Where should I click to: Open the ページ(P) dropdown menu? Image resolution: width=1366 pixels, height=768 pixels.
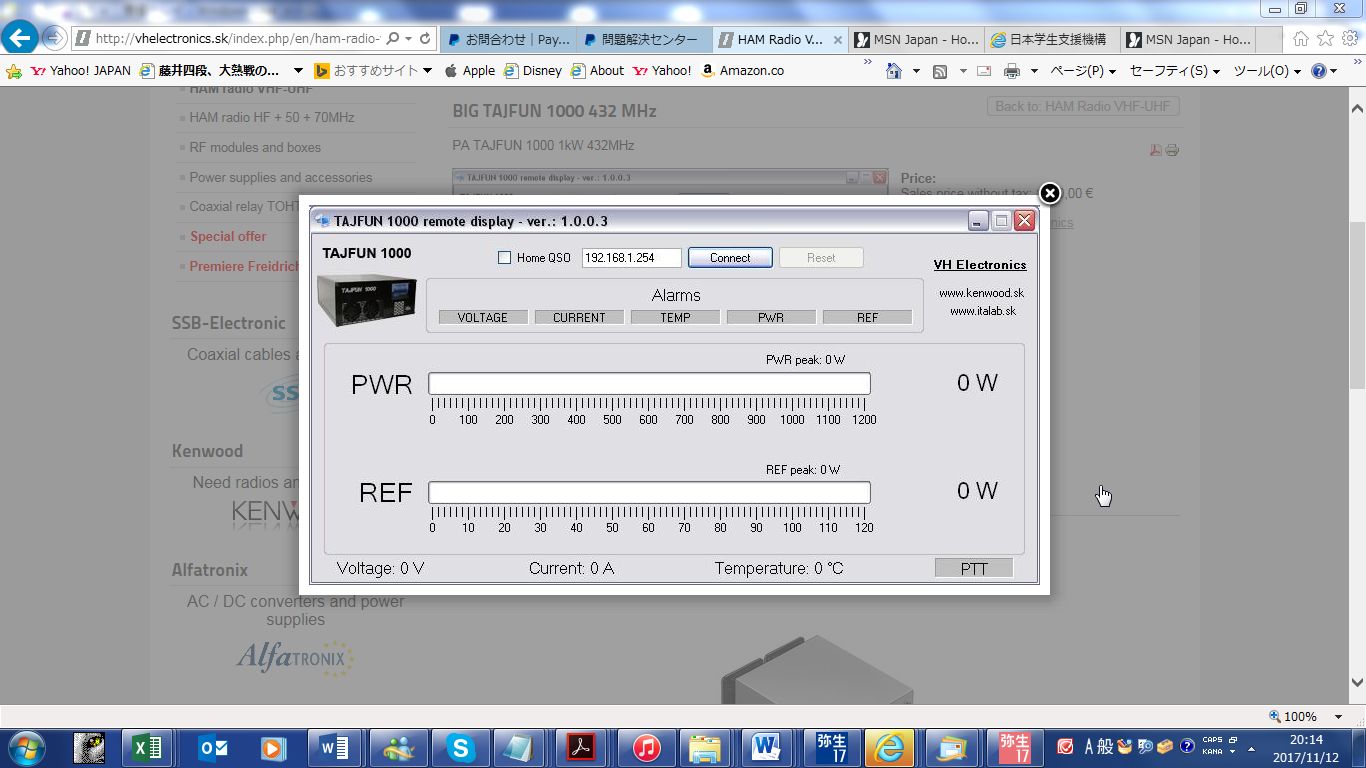click(1082, 71)
